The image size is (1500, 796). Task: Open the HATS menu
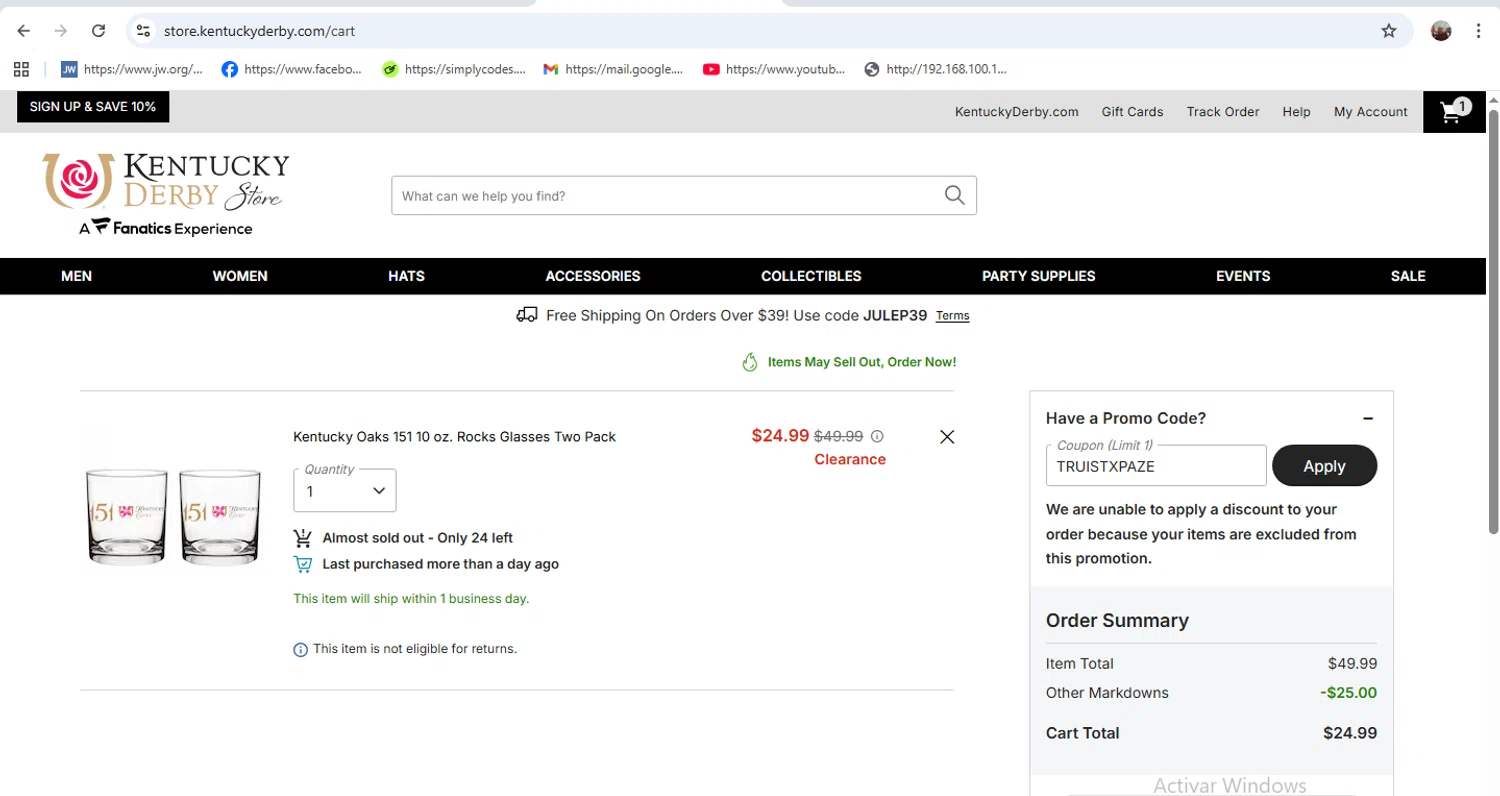click(406, 276)
